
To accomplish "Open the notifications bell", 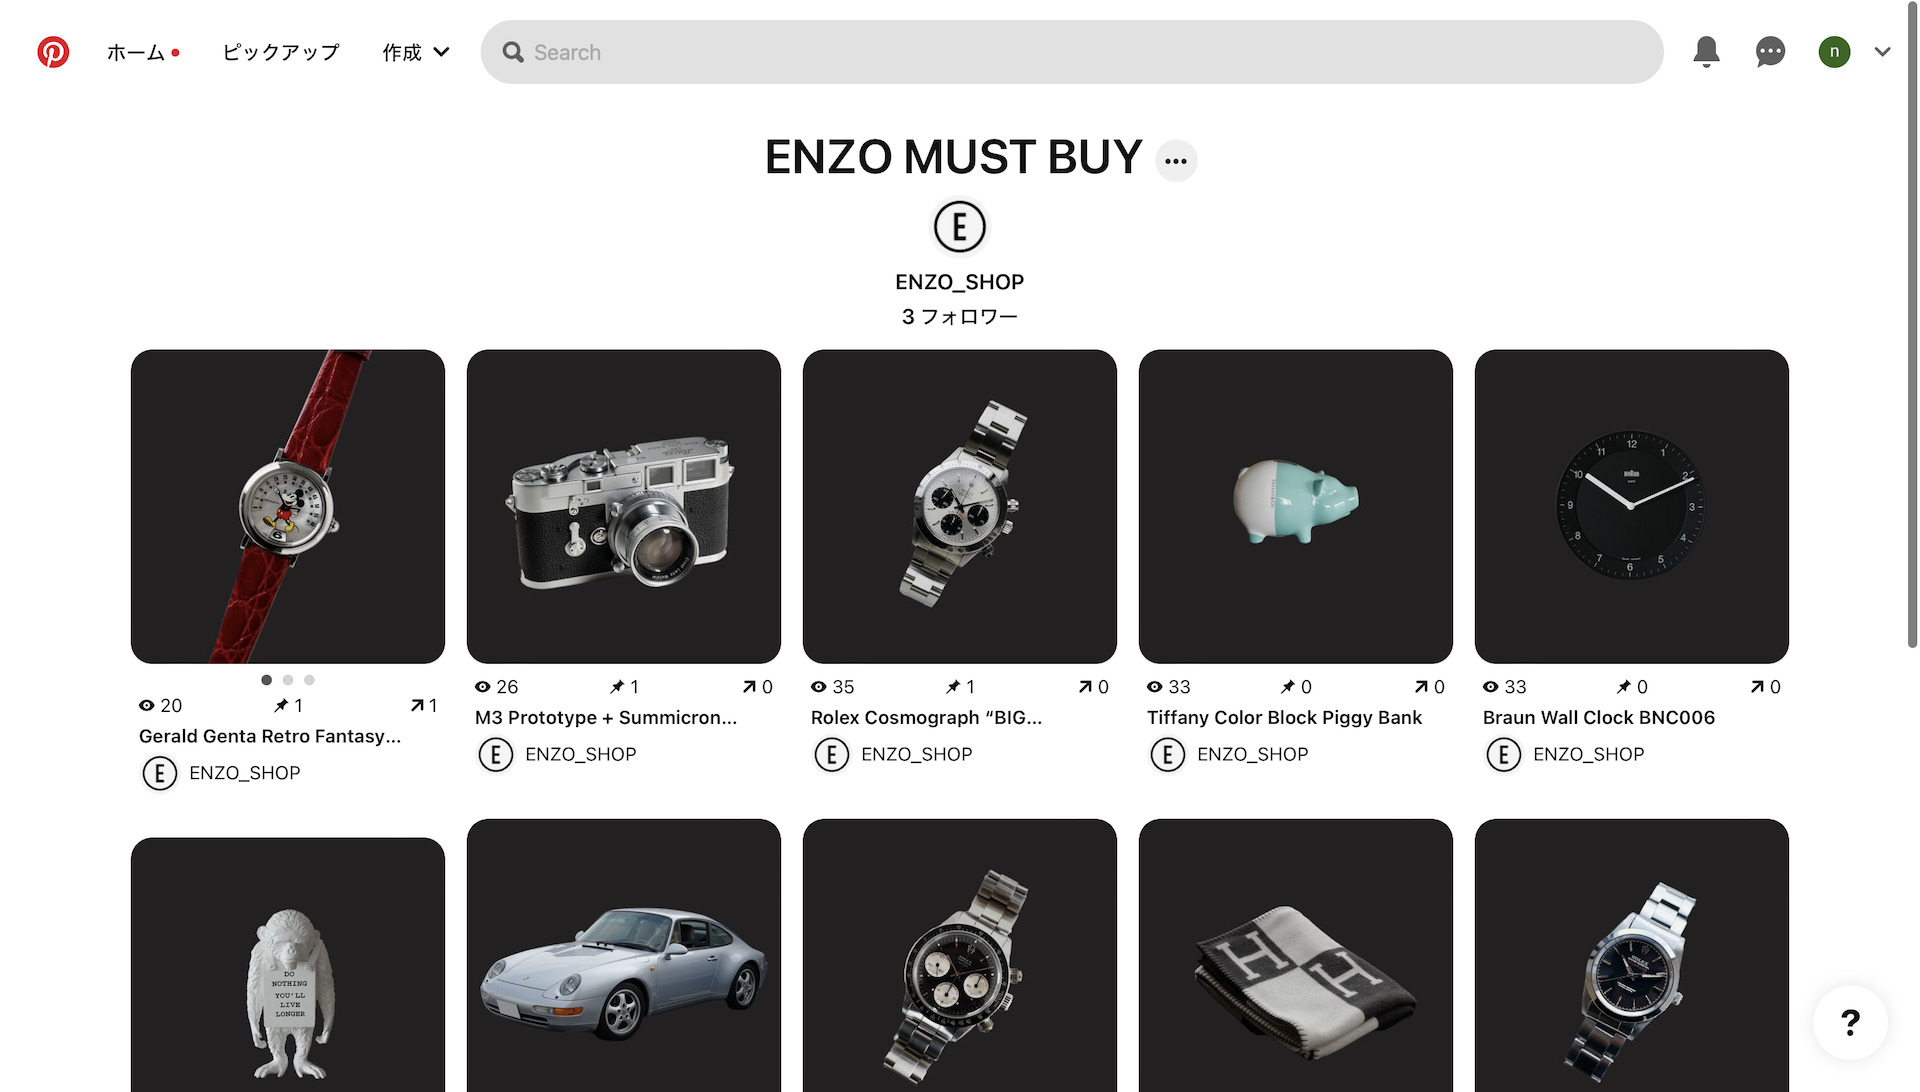I will 1706,52.
